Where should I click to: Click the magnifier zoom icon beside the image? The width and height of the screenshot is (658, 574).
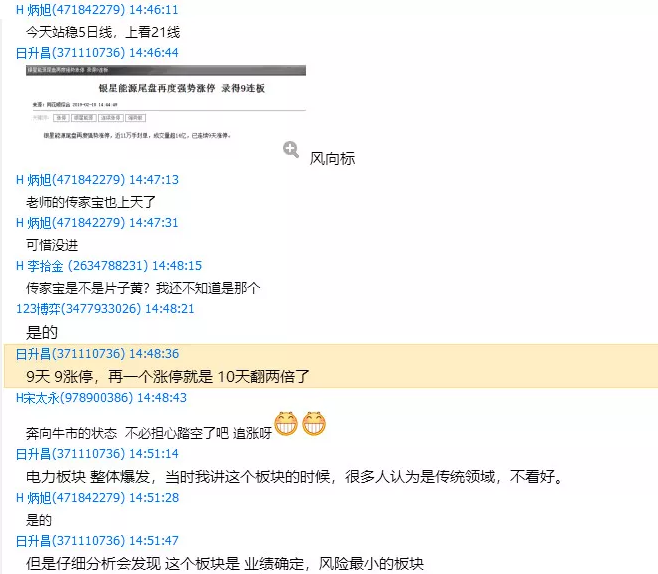(291, 150)
